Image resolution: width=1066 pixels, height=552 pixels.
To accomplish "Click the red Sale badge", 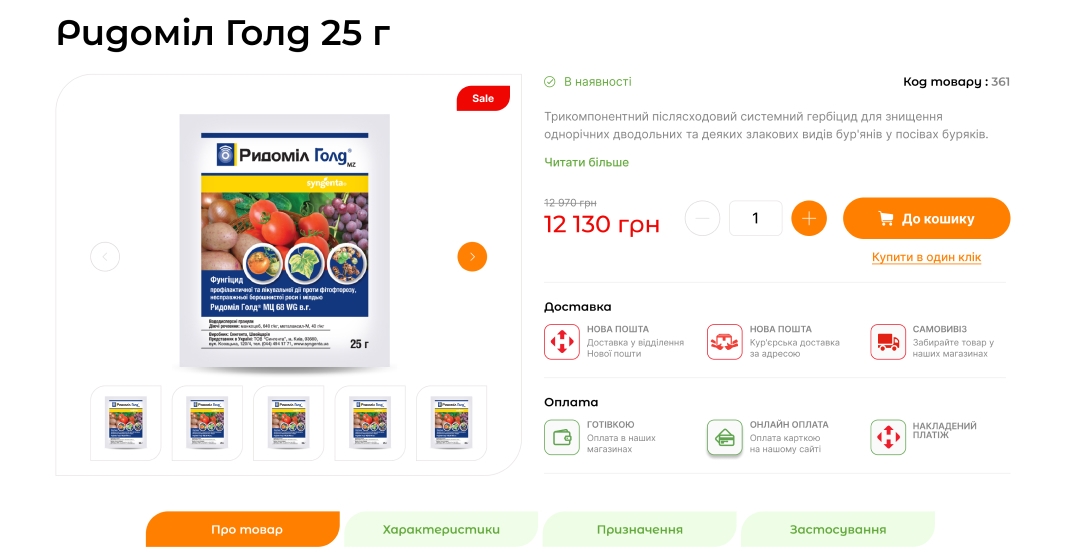I will 483,98.
